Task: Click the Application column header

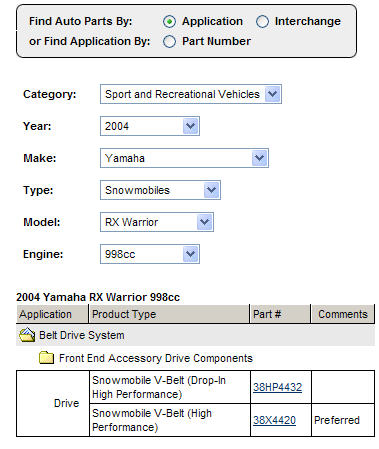Action: (x=52, y=314)
